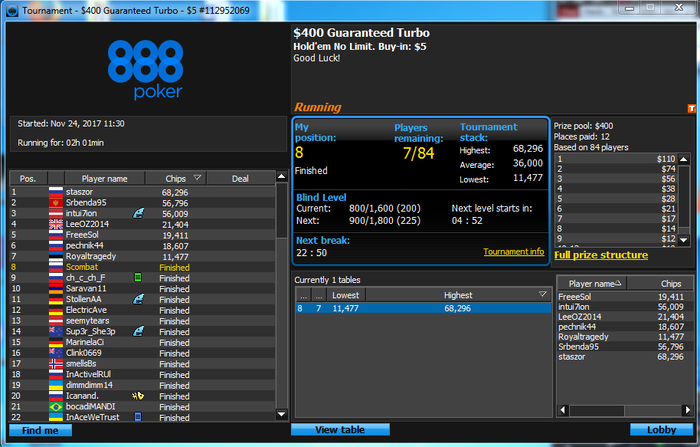The image size is (700, 447).
Task: Click the blue fin icon beside StollenAA
Action: click(138, 299)
